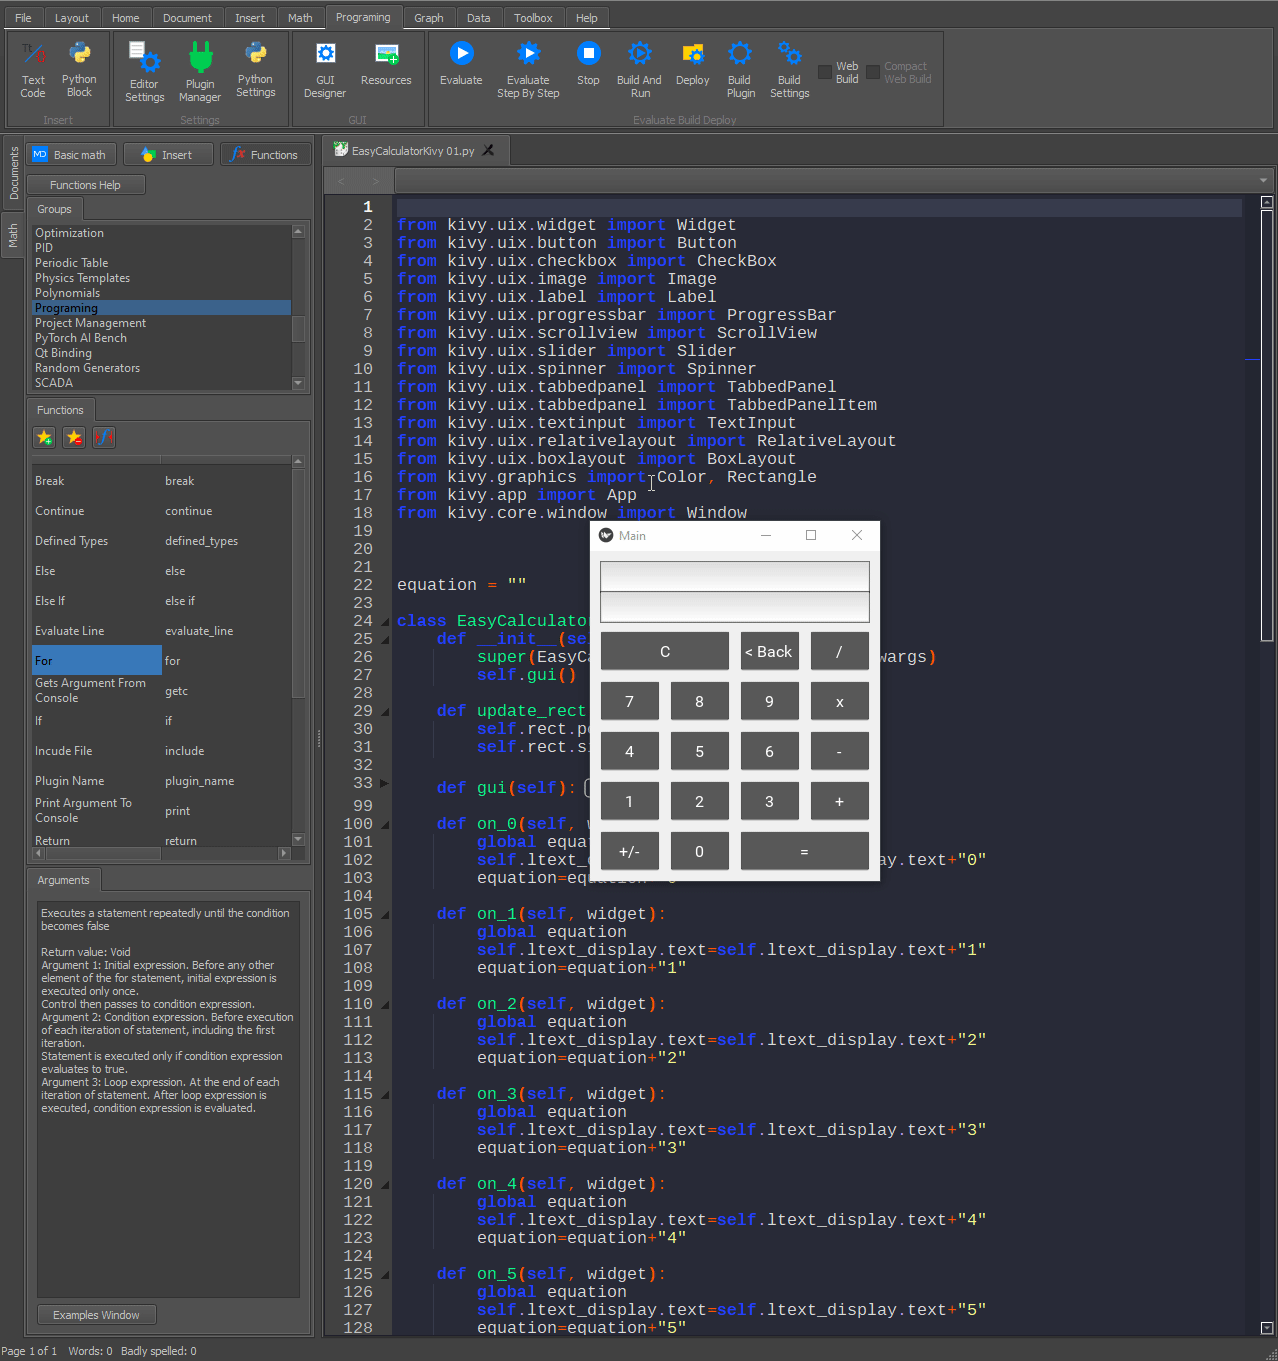This screenshot has height=1361, width=1278.
Task: Open the Plugin Manager
Action: (200, 56)
